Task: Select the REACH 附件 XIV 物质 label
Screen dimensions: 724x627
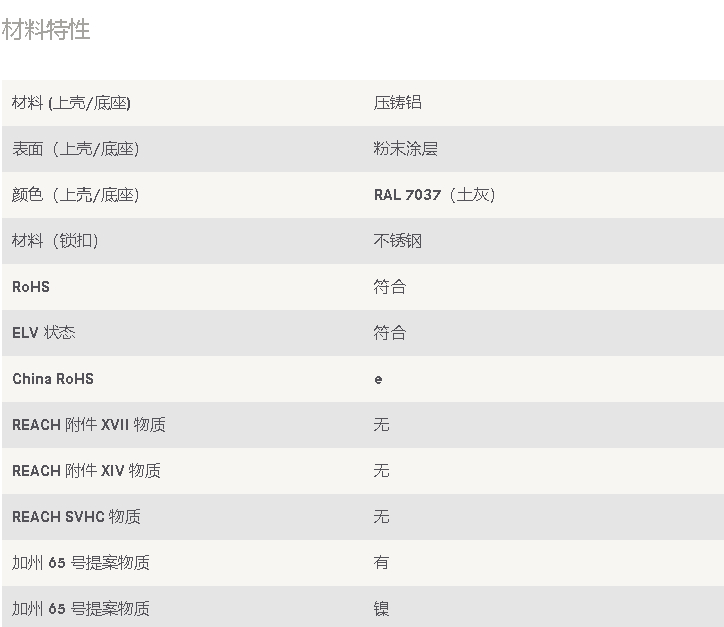Action: (x=86, y=470)
